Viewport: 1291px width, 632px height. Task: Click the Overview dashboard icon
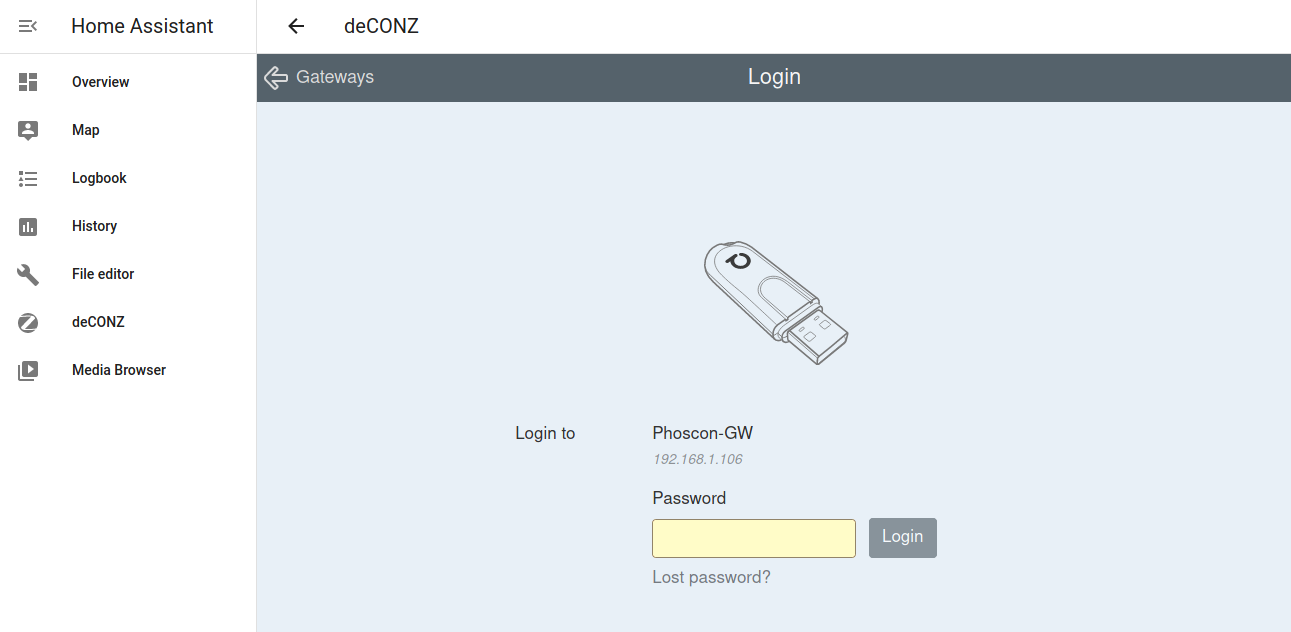(x=28, y=82)
